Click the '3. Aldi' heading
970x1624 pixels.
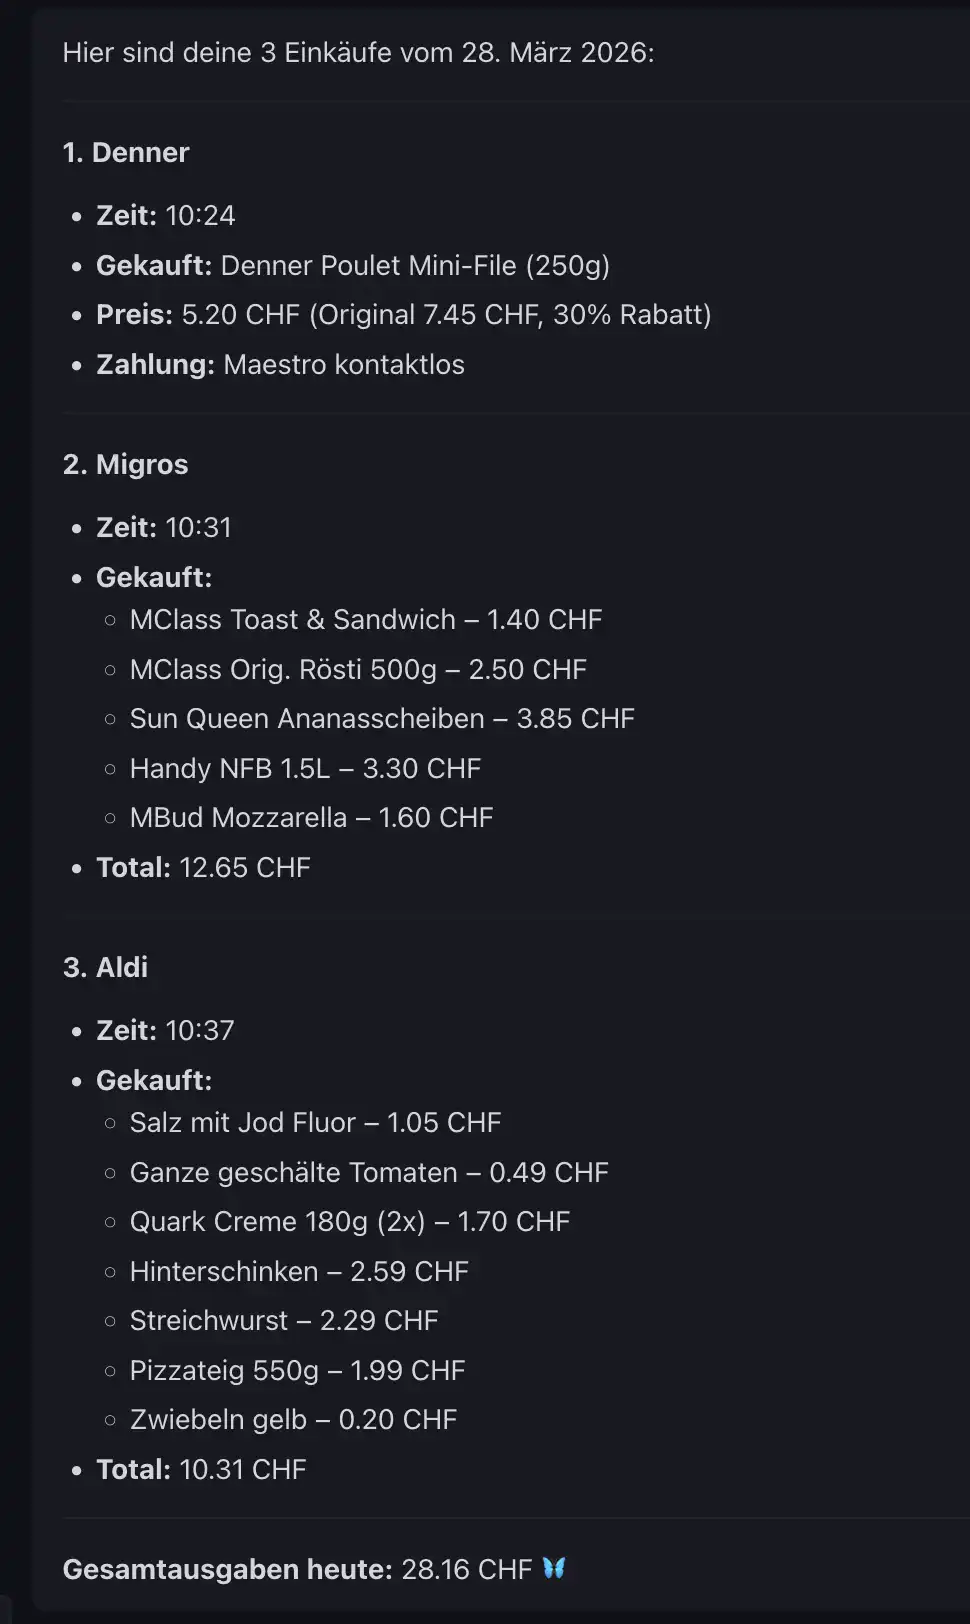coord(106,967)
